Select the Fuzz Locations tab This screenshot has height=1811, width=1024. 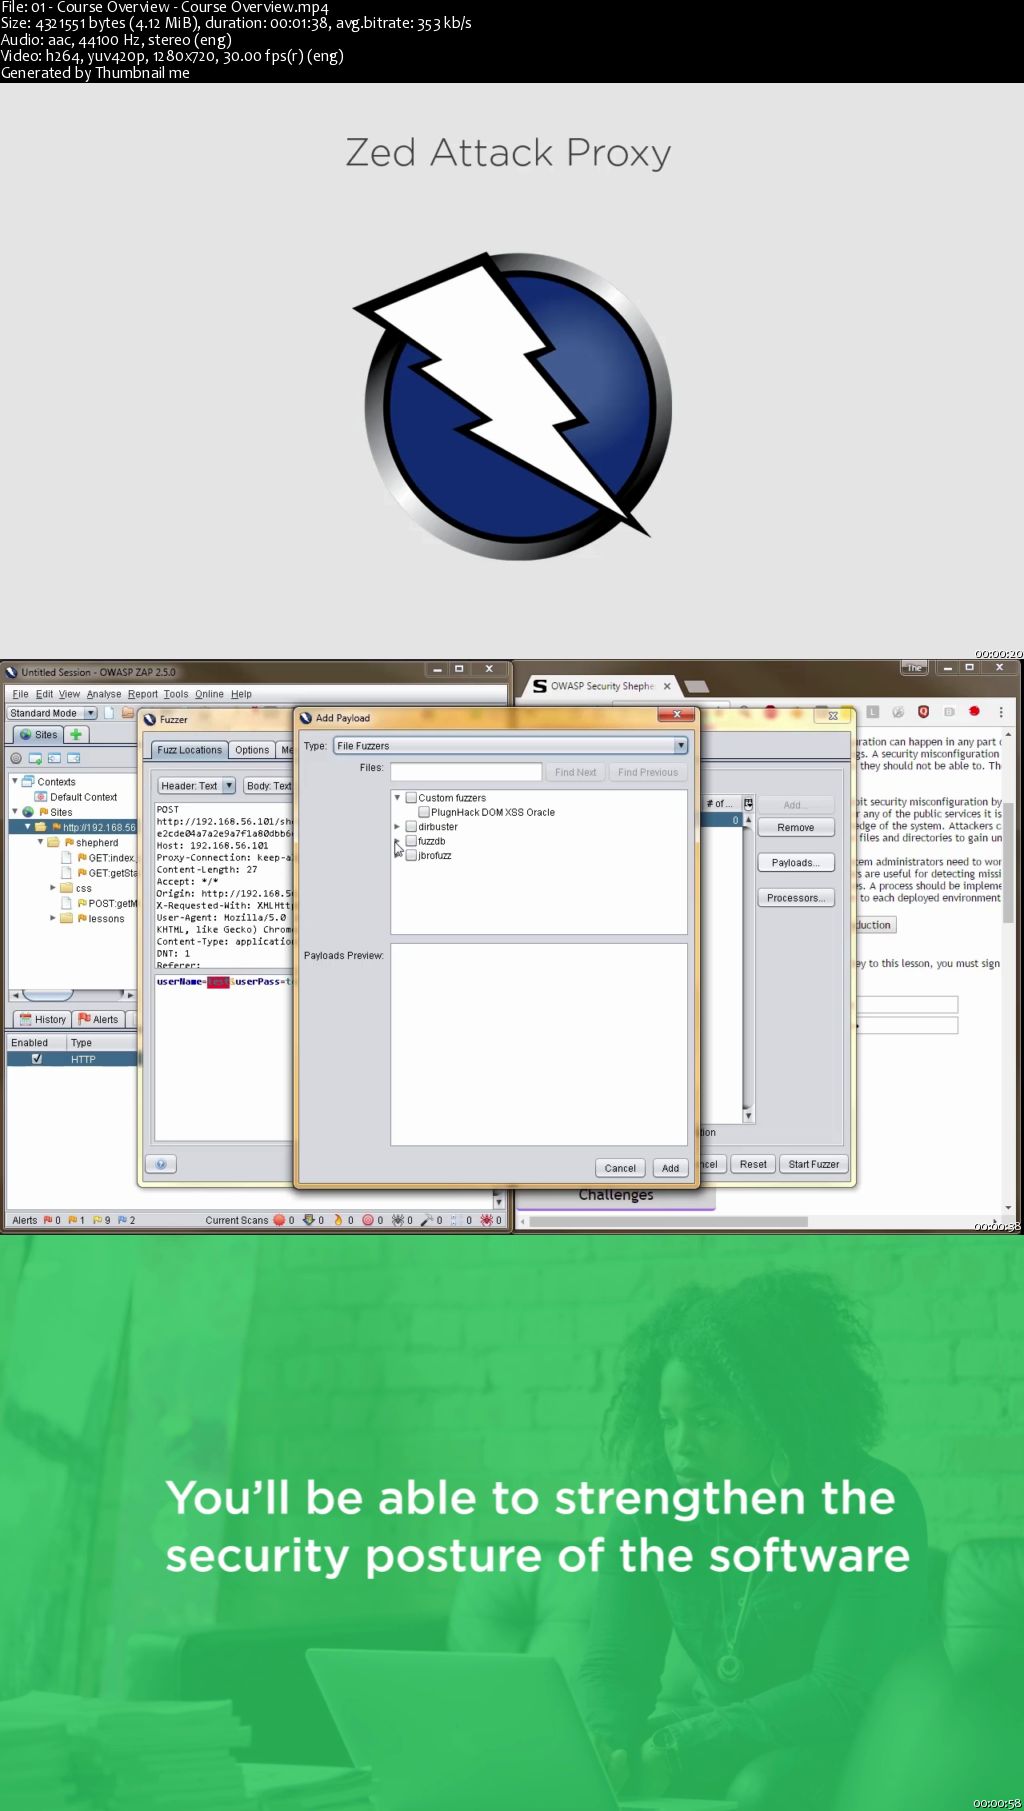pyautogui.click(x=189, y=750)
